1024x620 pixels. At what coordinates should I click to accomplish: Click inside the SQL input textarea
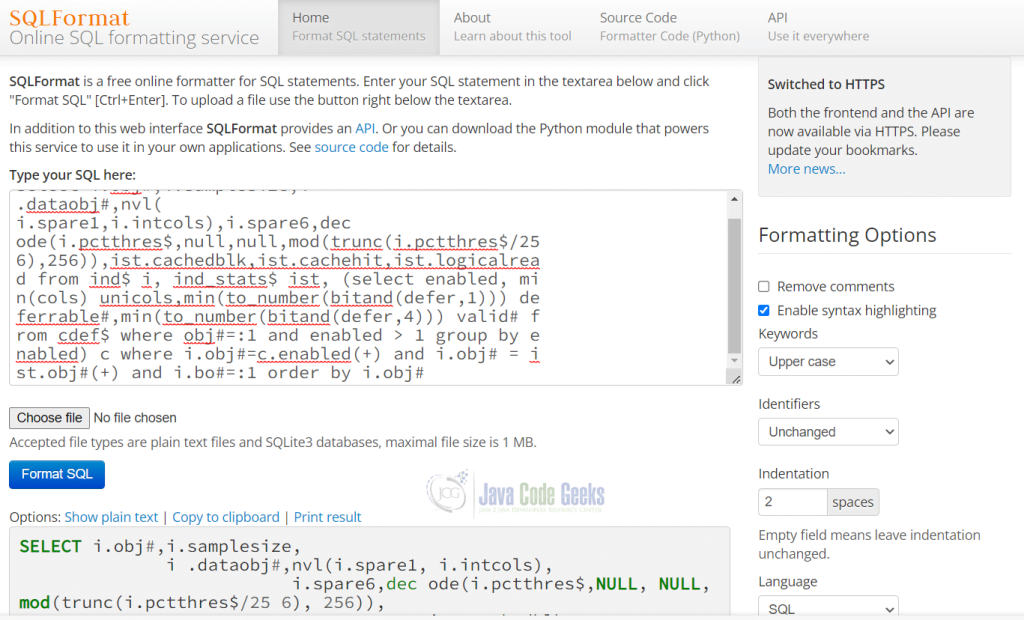point(368,287)
